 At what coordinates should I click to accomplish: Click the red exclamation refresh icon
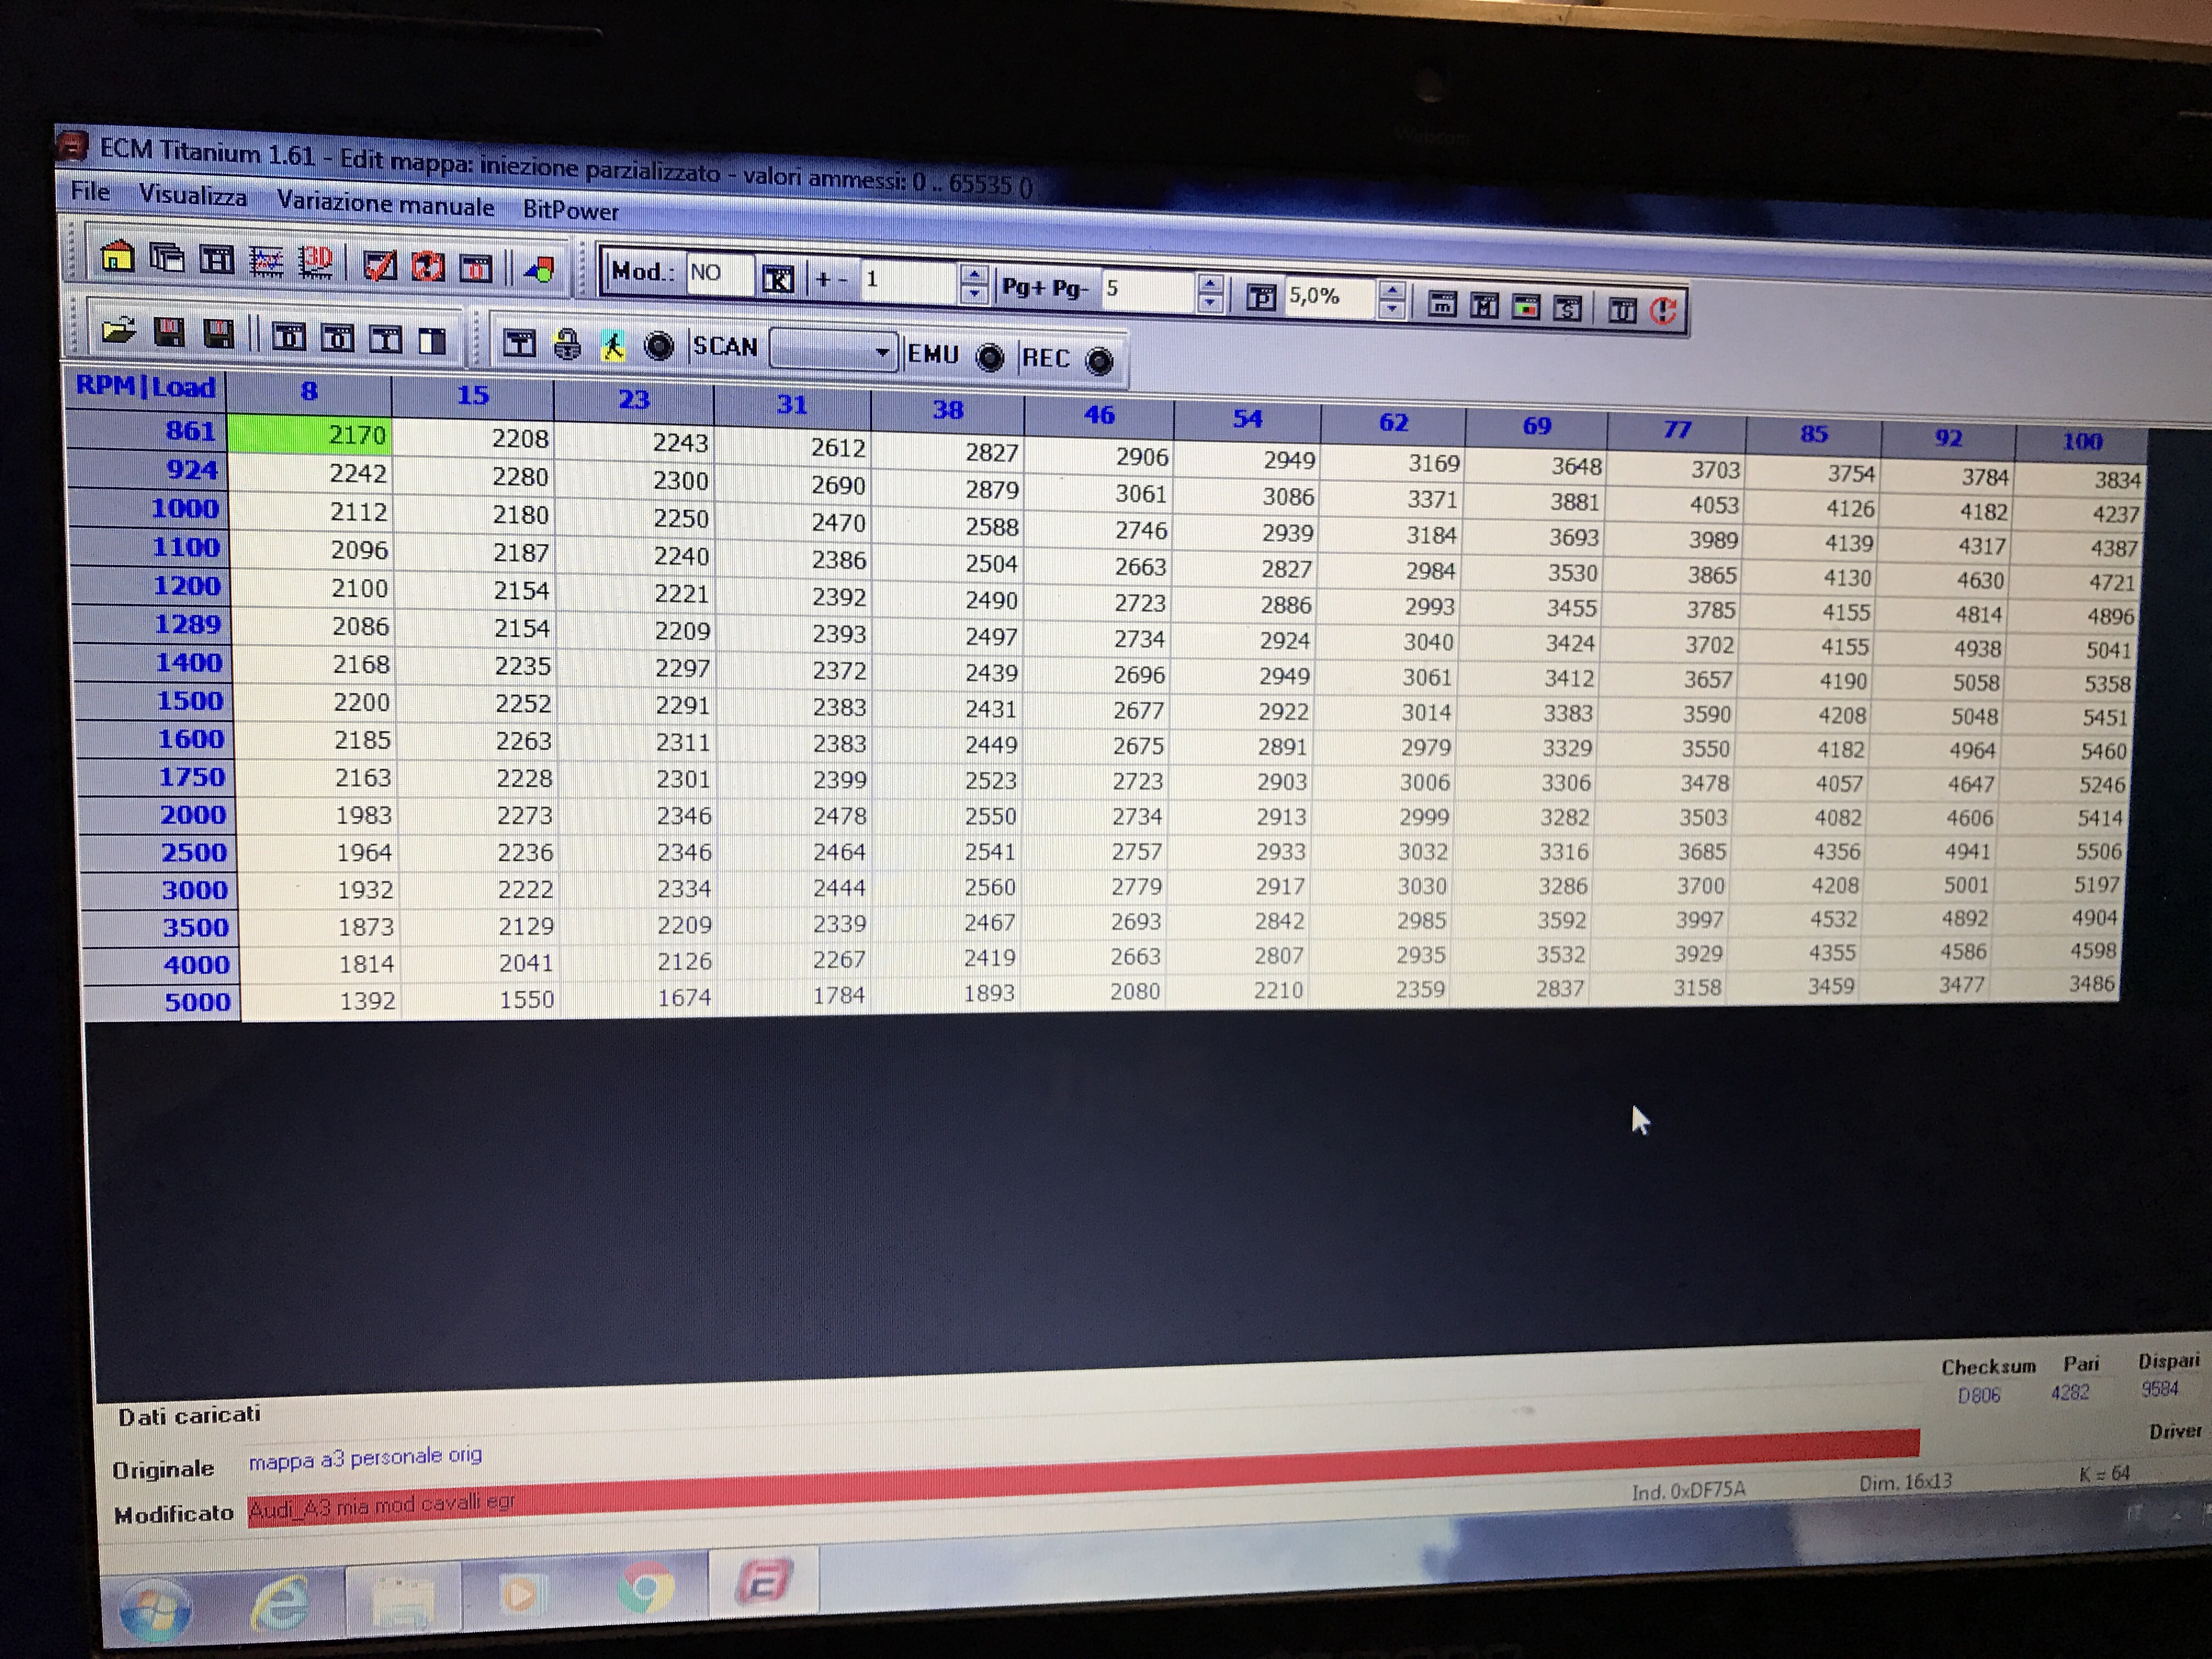coord(1663,311)
